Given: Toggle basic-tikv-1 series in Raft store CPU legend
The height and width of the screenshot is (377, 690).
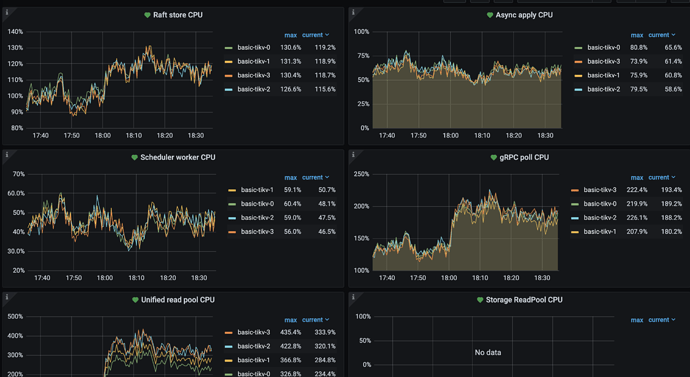Looking at the screenshot, I should [x=254, y=62].
